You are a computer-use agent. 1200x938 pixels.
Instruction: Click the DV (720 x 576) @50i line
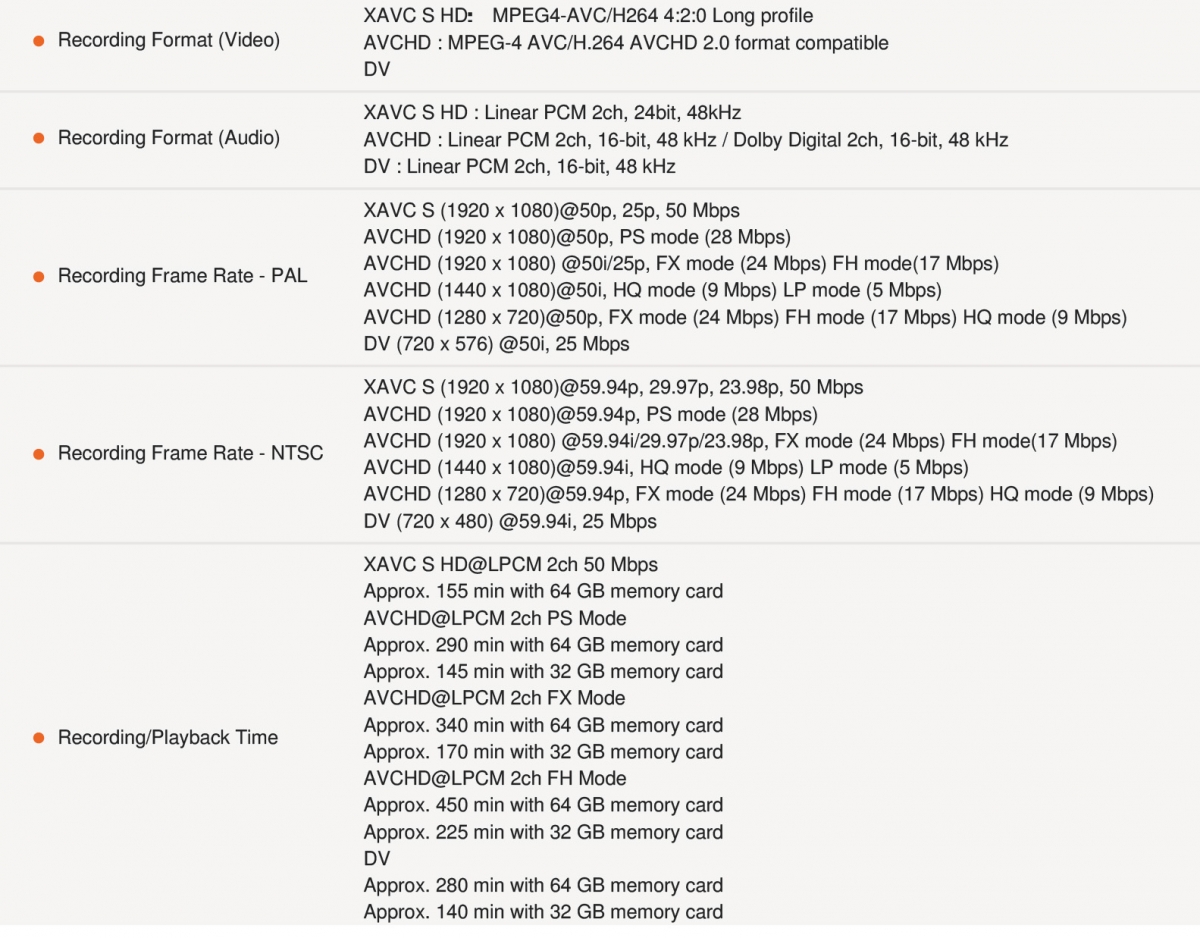click(496, 344)
